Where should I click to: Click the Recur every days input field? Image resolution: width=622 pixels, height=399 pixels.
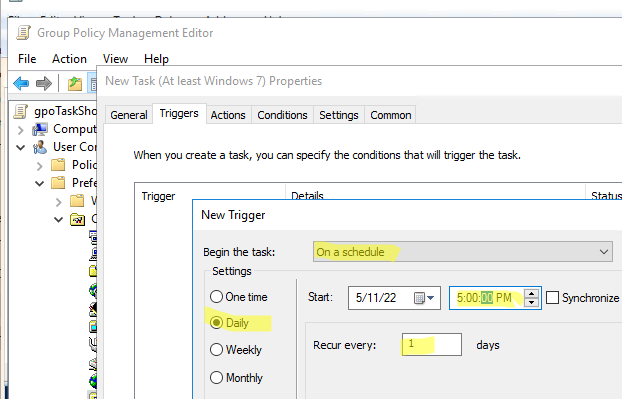[432, 344]
